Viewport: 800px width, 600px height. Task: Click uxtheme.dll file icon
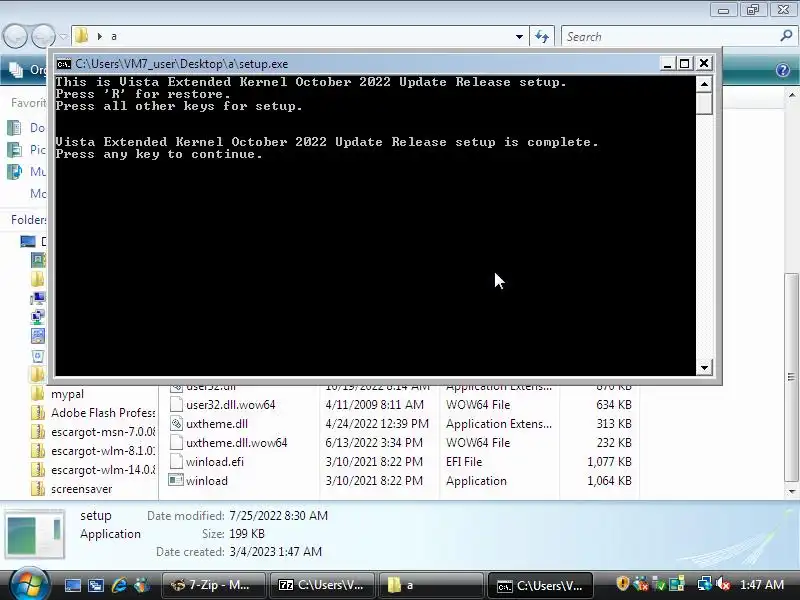(176, 423)
